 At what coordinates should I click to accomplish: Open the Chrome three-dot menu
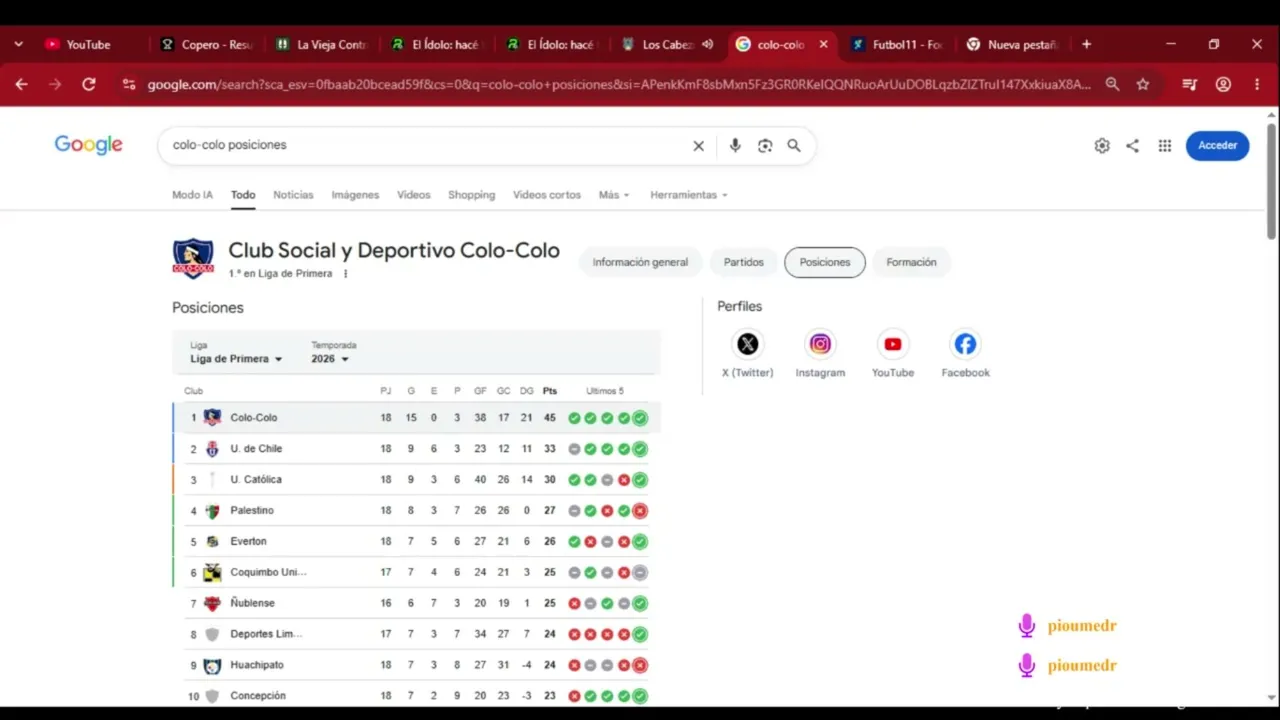tap(1257, 85)
